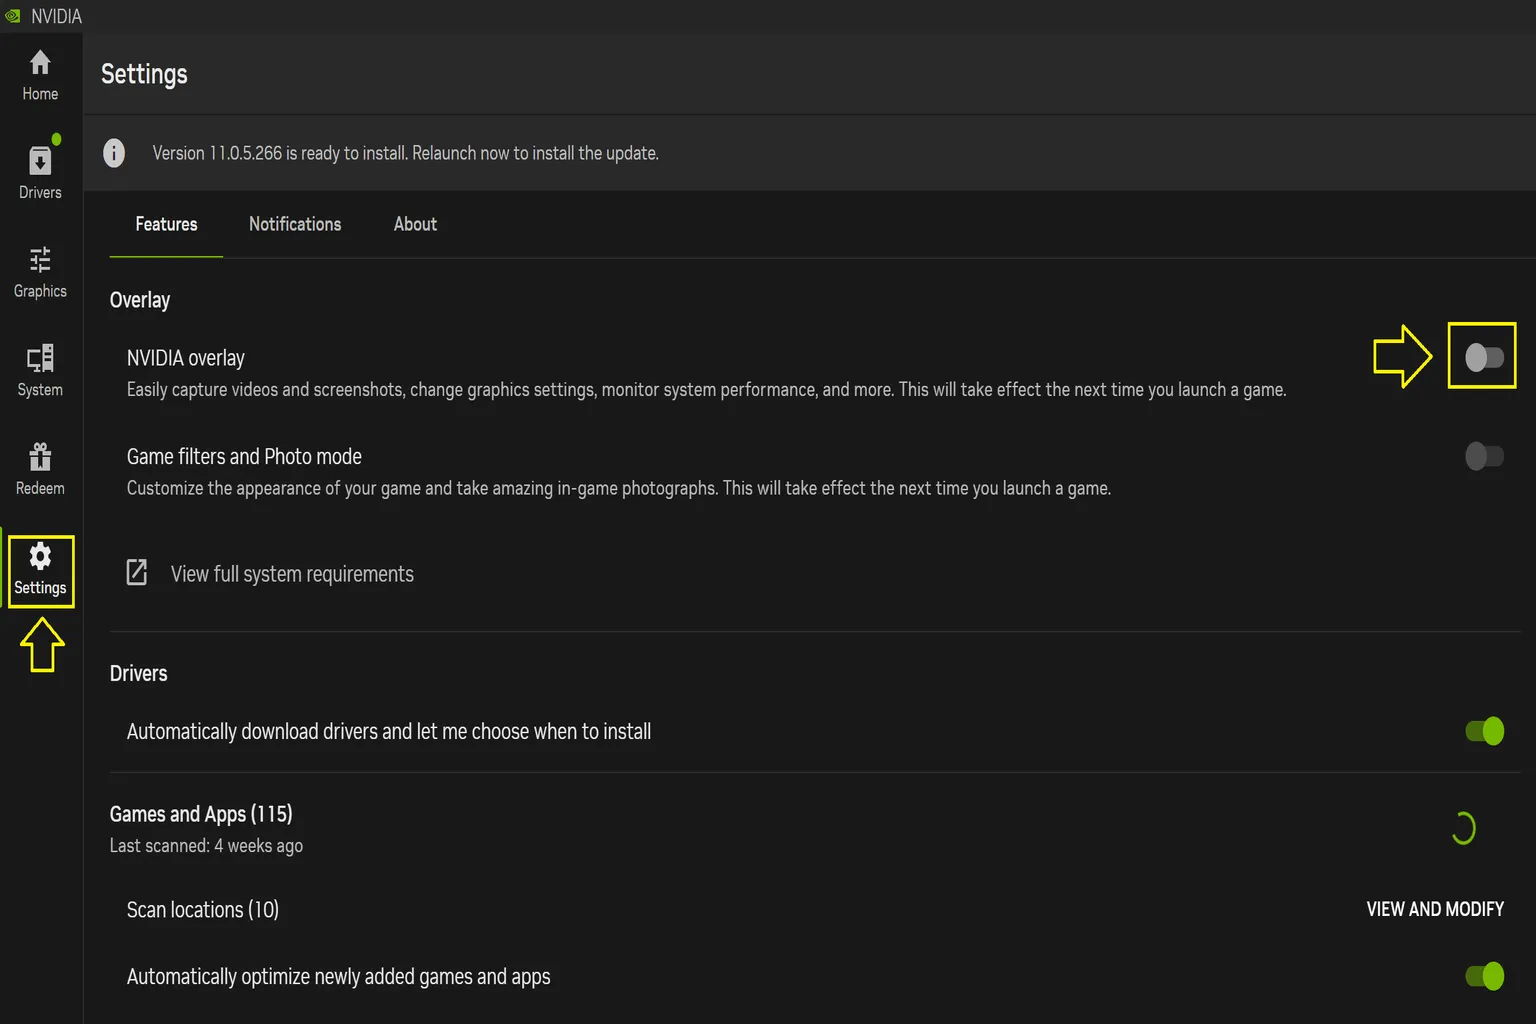Click VIEW AND MODIFY scan locations
The width and height of the screenshot is (1536, 1024).
(x=1435, y=909)
